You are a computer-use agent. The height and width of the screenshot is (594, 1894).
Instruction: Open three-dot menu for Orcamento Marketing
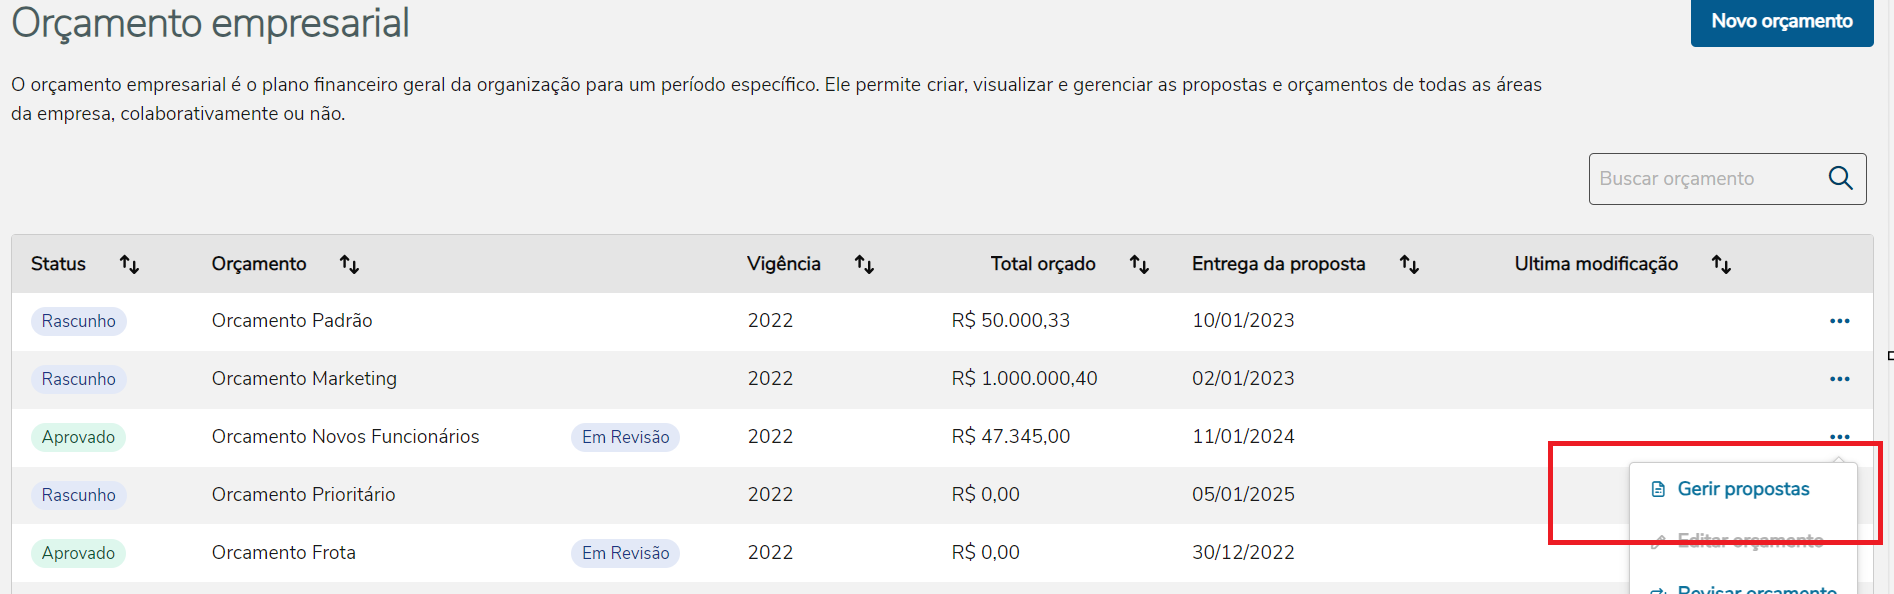coord(1839,379)
